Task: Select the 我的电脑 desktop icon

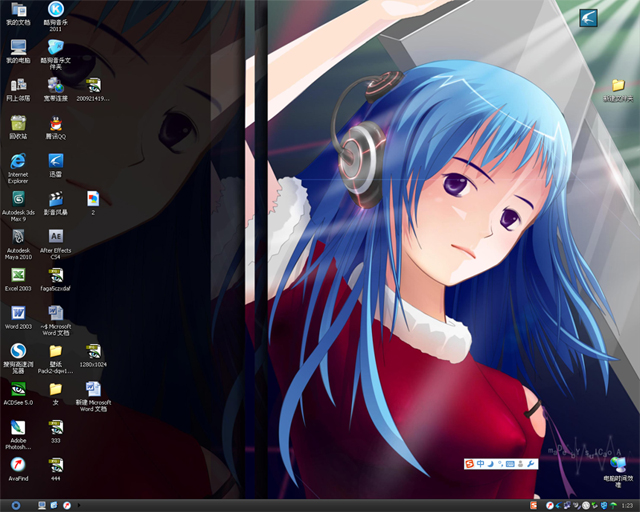Action: [x=18, y=52]
